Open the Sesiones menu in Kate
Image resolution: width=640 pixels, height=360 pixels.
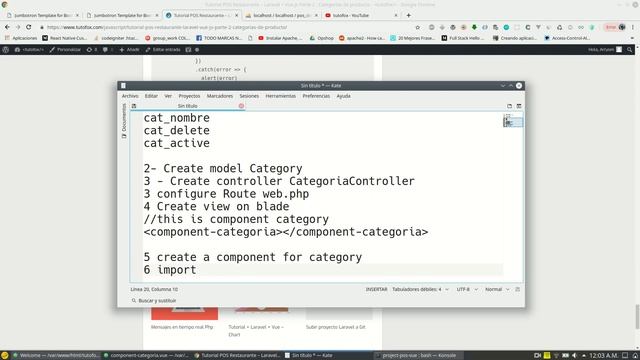(249, 96)
